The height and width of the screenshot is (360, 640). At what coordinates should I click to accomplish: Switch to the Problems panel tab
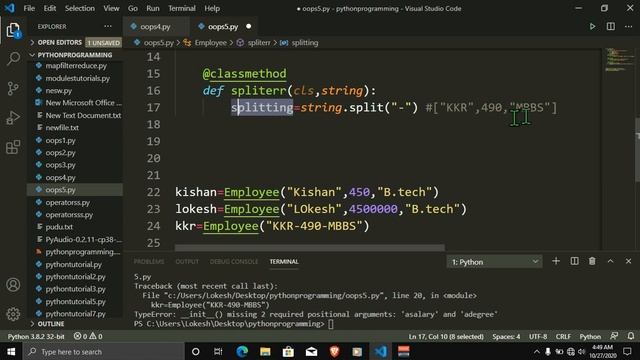[149, 262]
